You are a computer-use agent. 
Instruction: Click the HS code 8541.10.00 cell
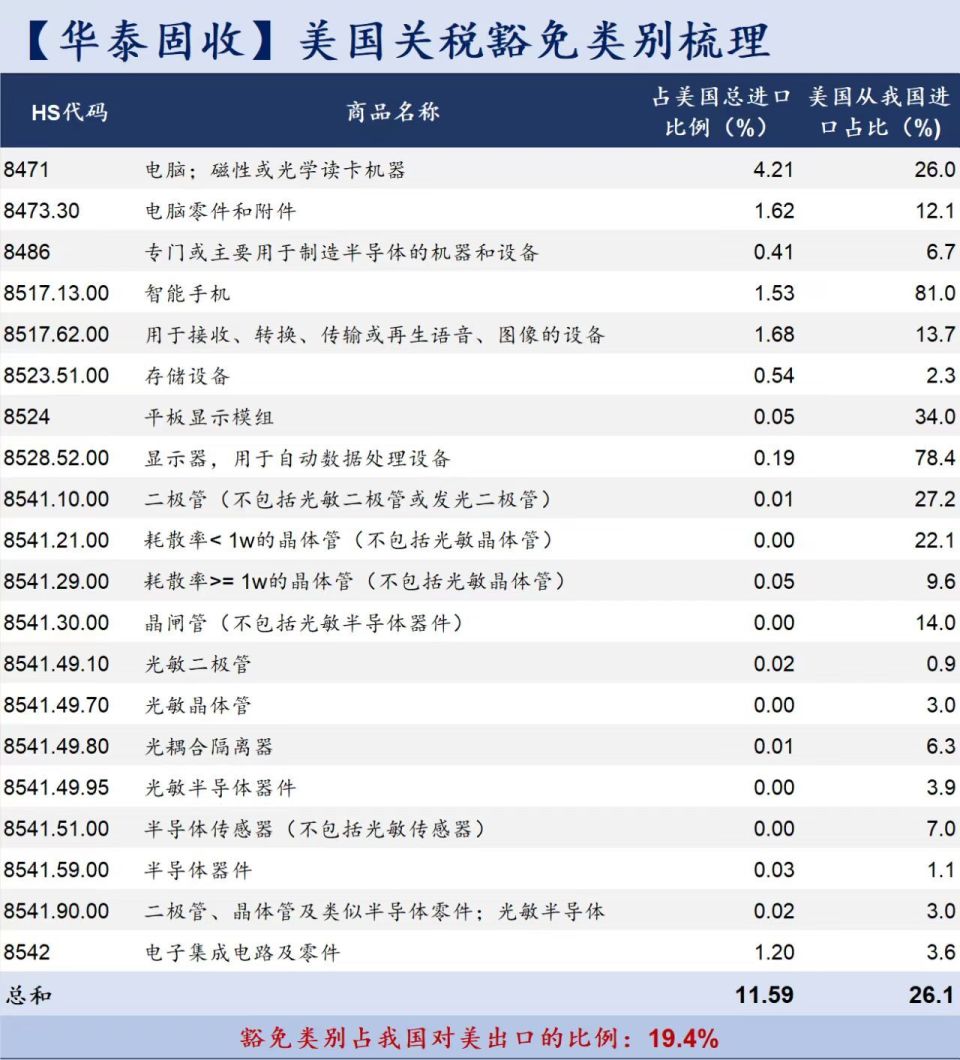[x=55, y=500]
